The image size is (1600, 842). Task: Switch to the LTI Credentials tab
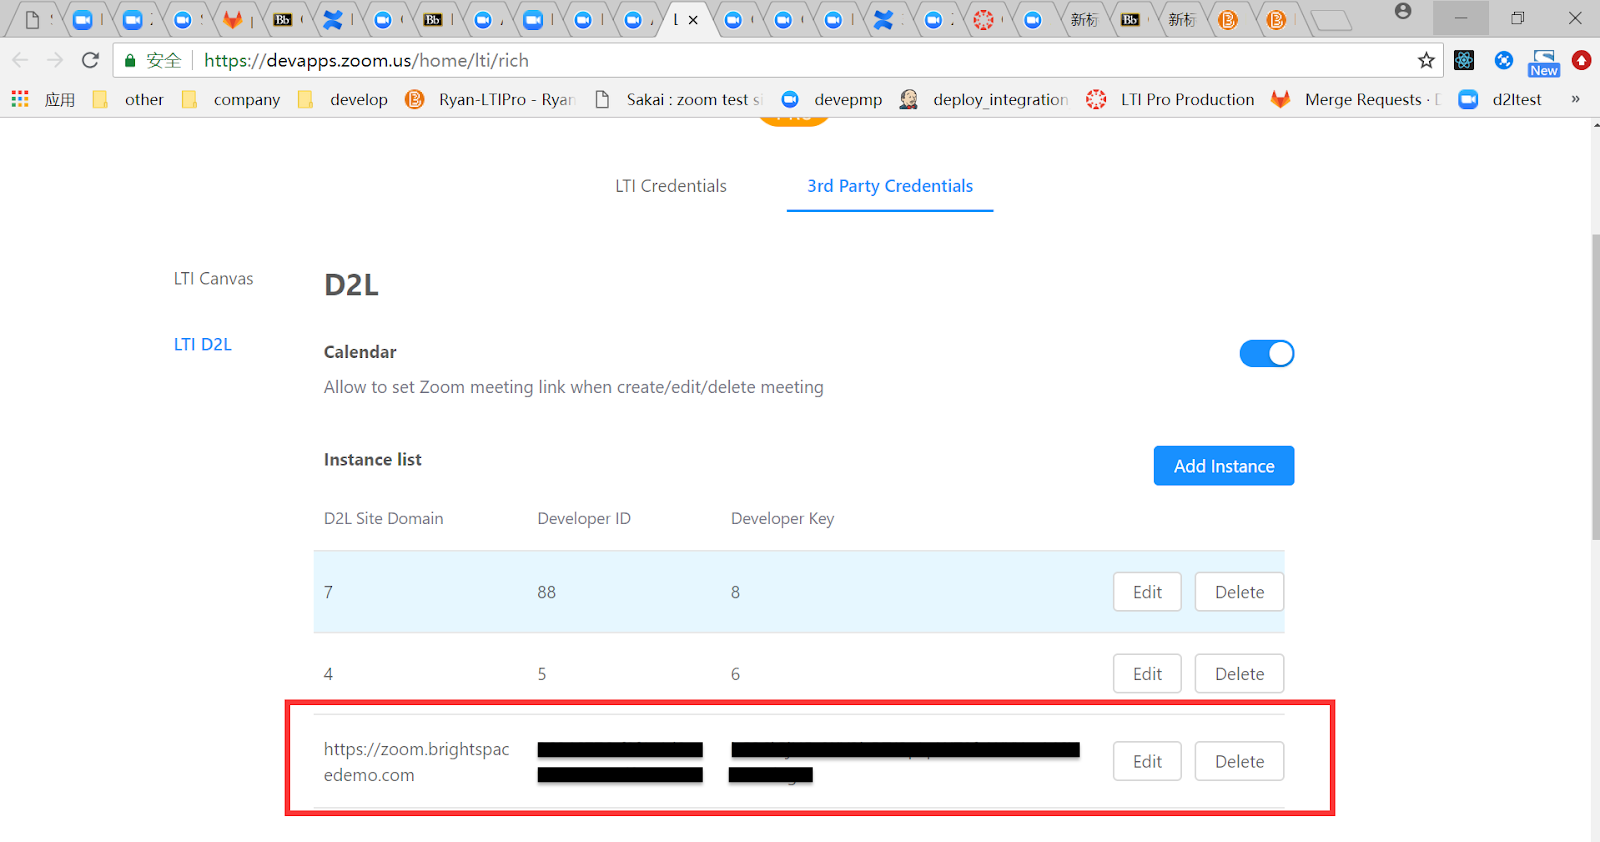pyautogui.click(x=671, y=186)
